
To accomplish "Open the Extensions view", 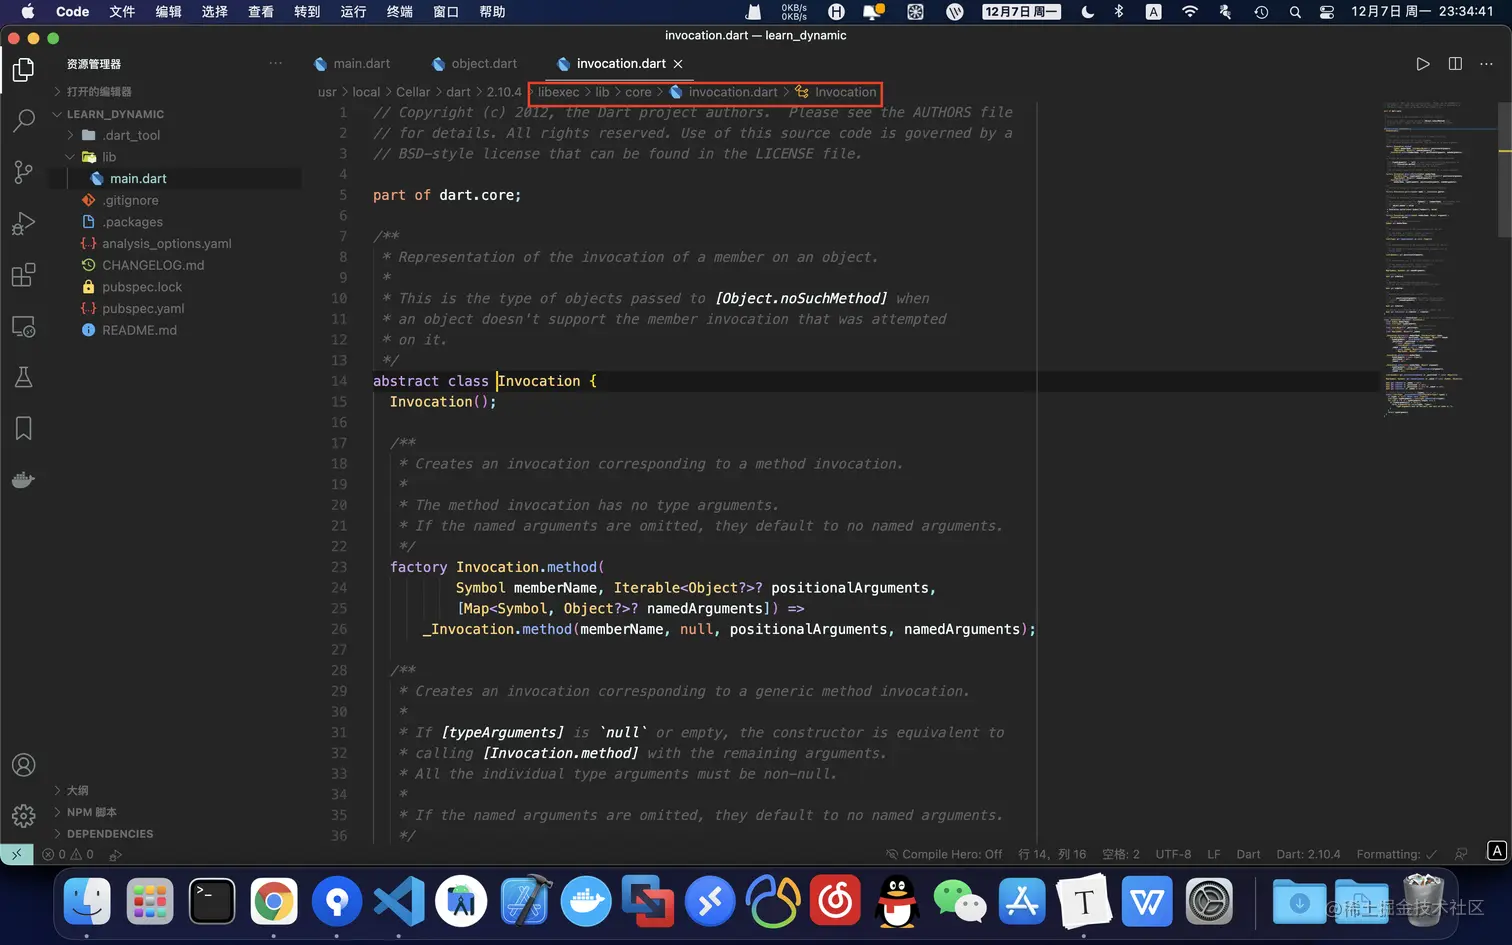I will [23, 275].
